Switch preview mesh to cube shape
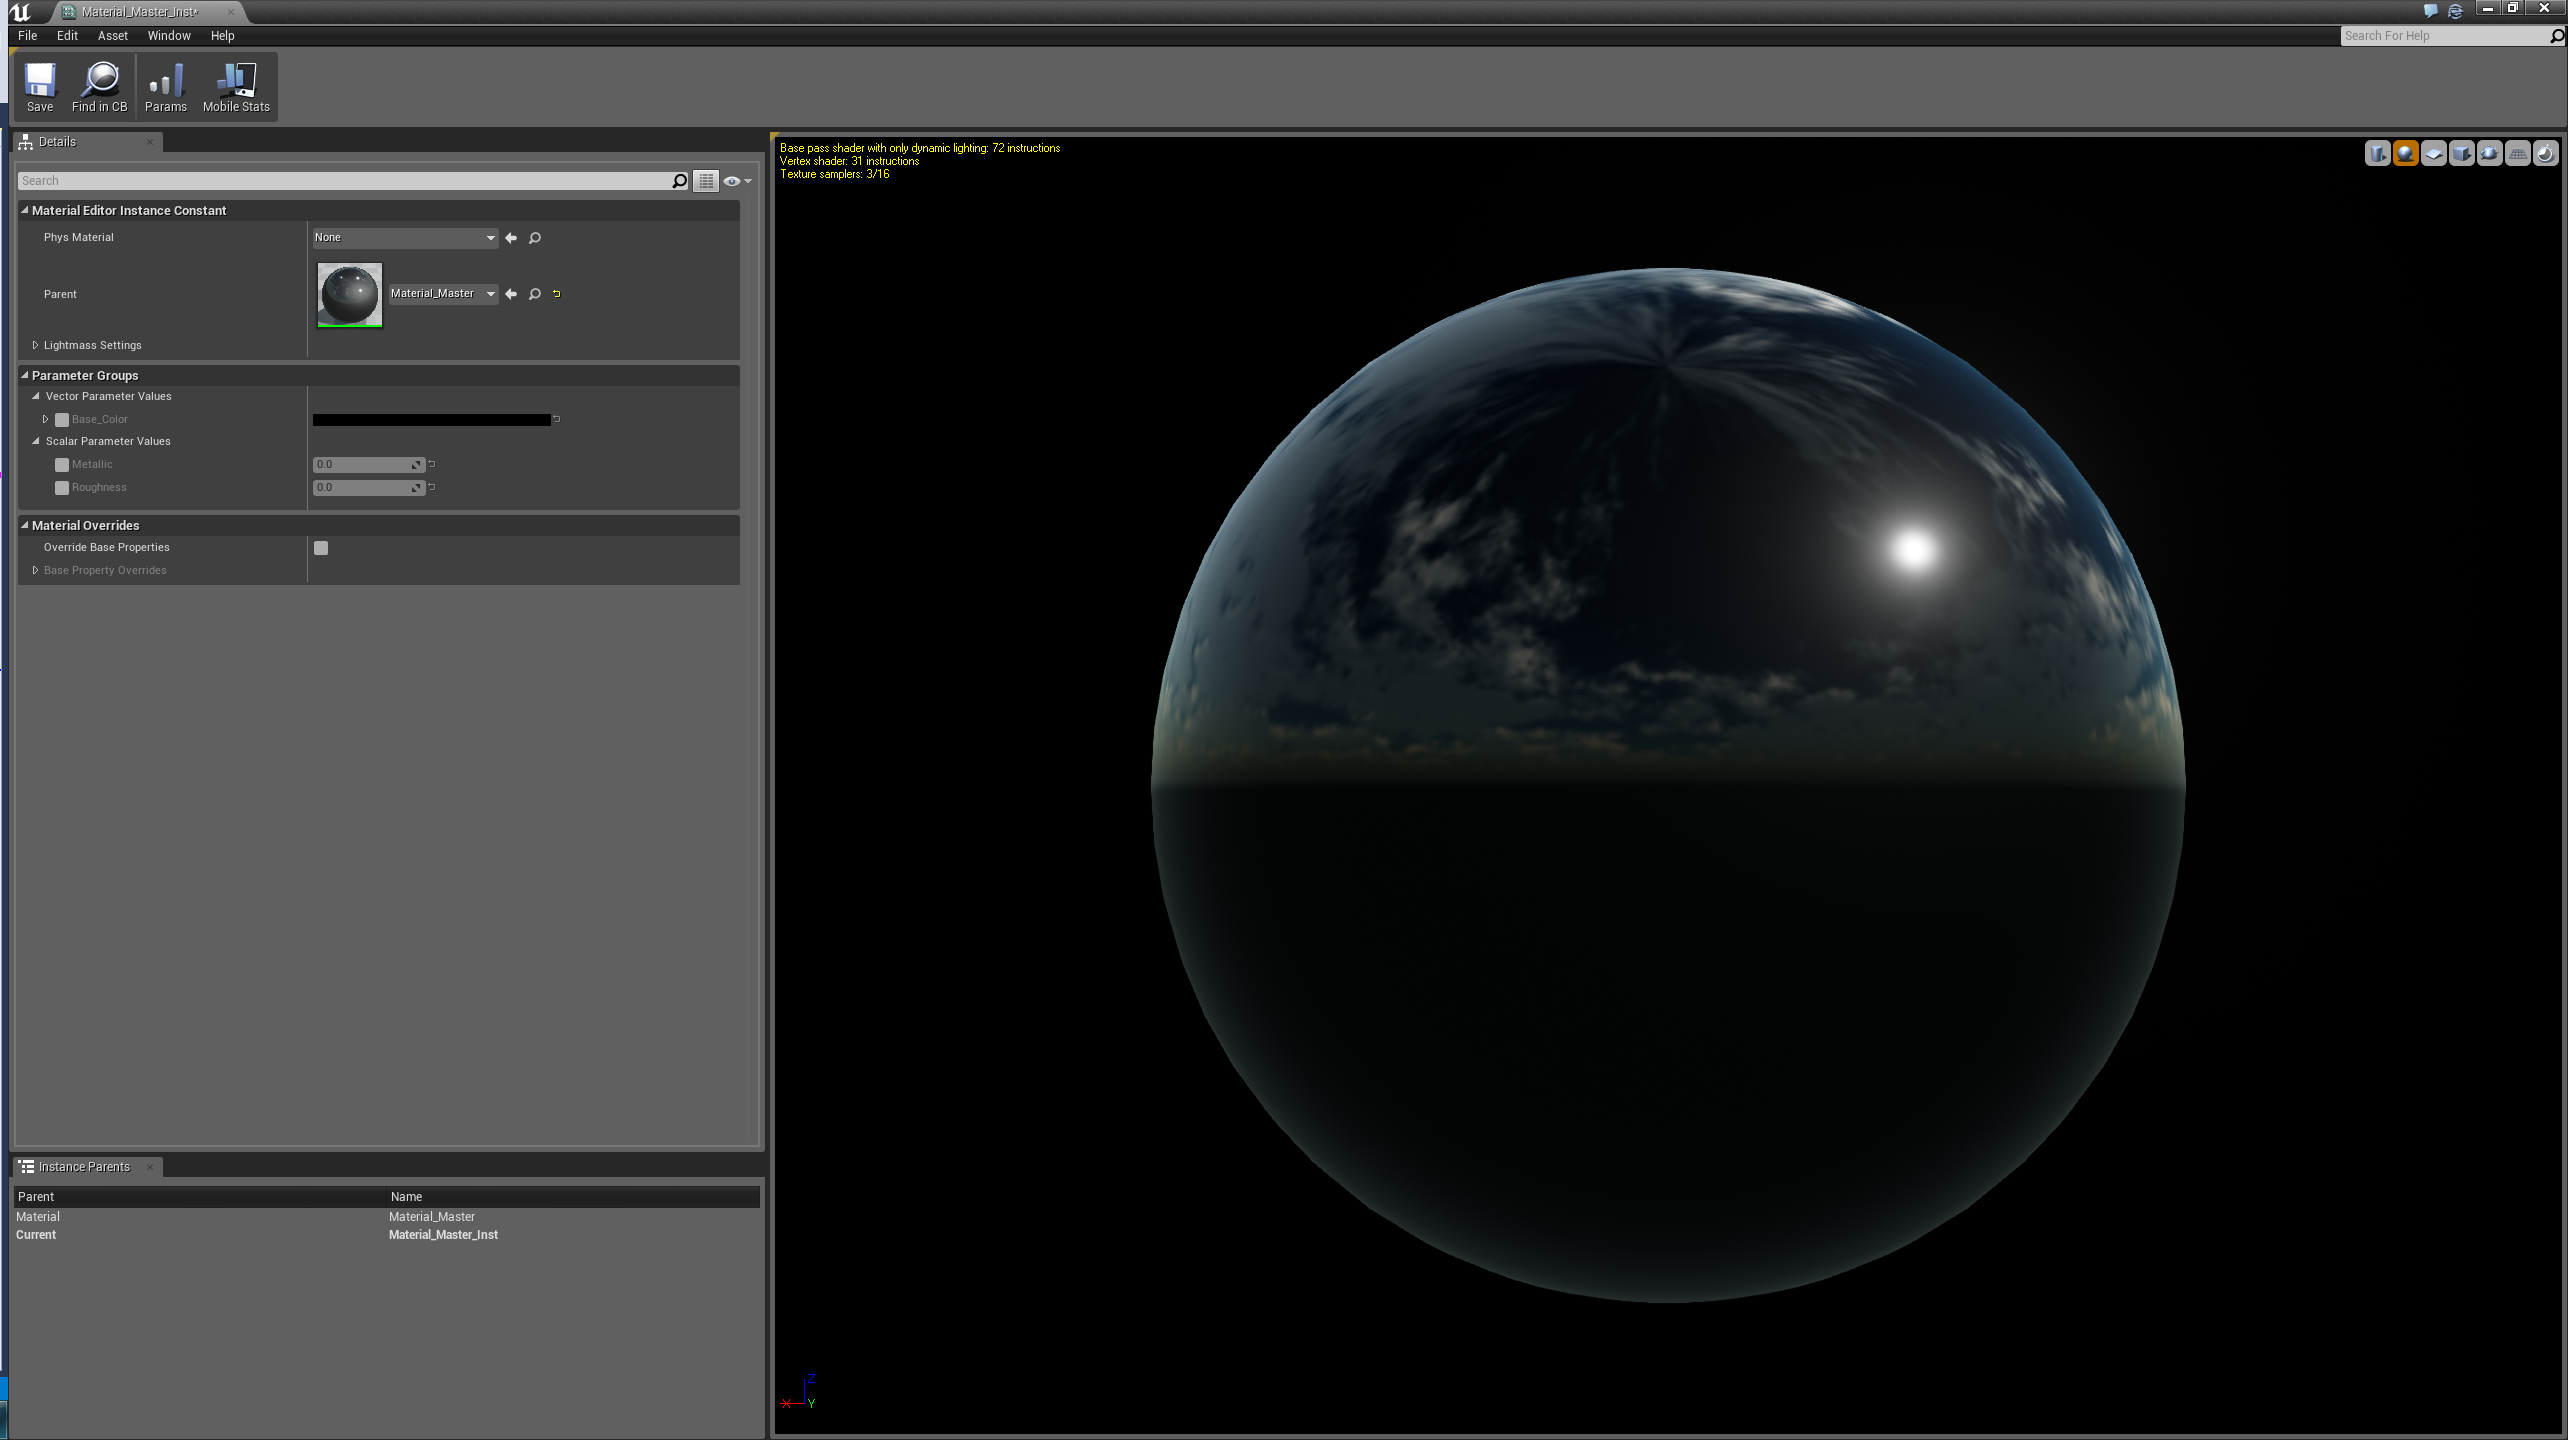This screenshot has width=2568, height=1440. [x=2460, y=153]
